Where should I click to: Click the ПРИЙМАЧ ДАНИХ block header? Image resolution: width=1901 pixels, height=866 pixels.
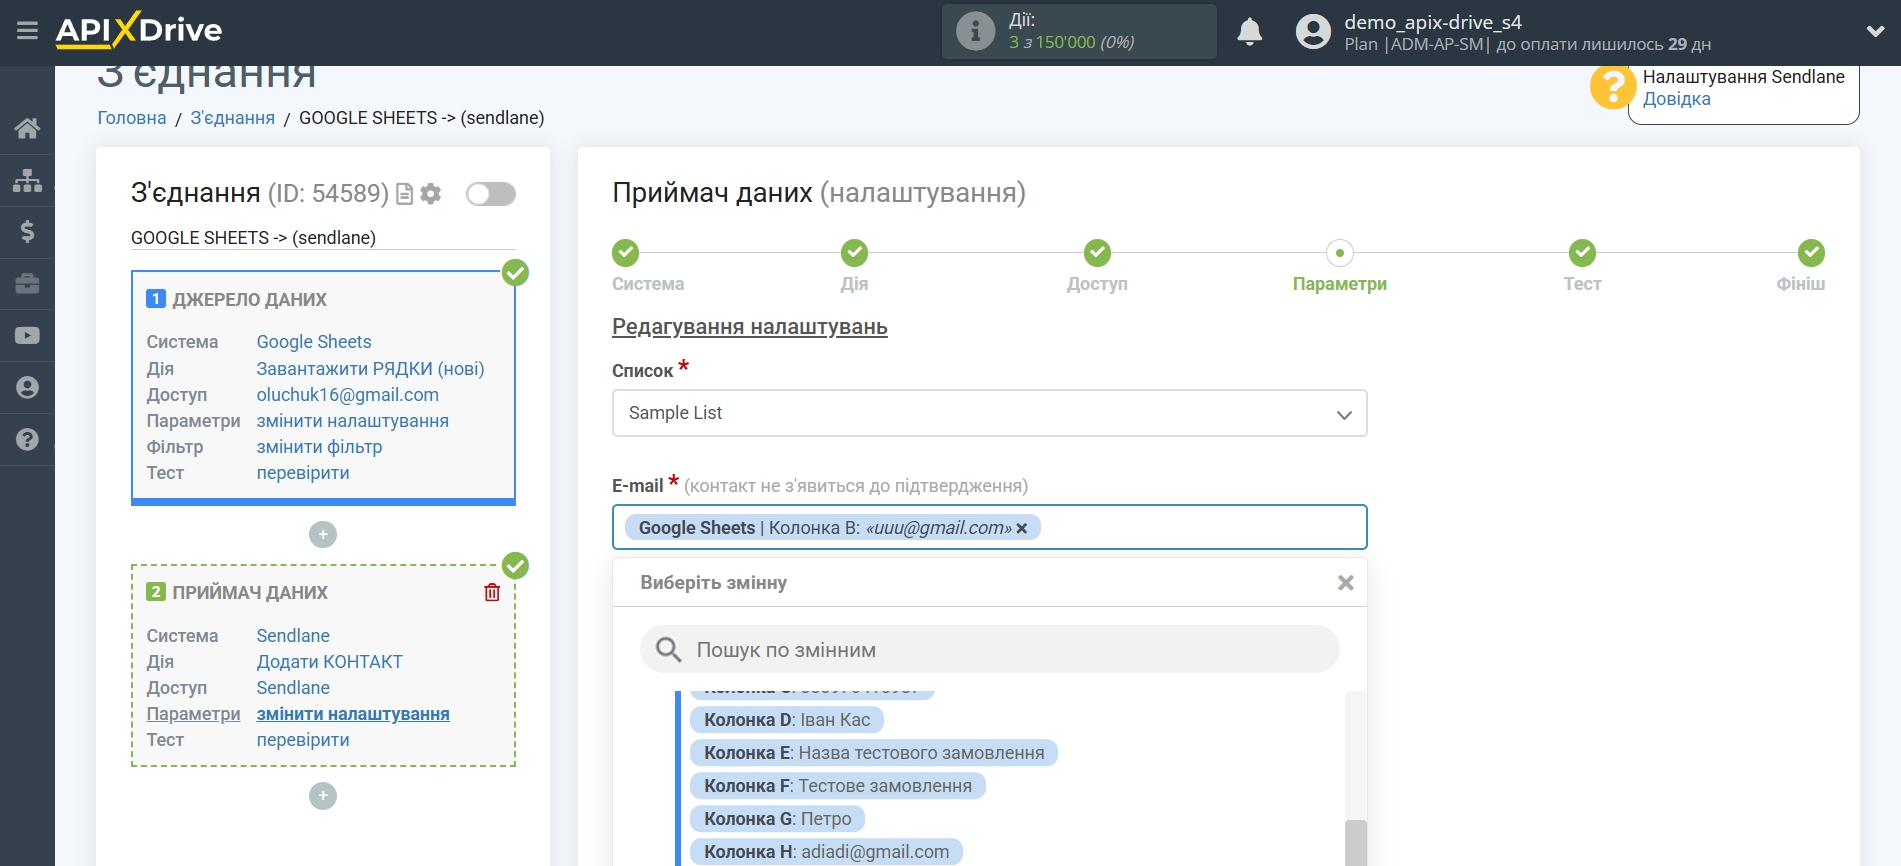(x=249, y=593)
